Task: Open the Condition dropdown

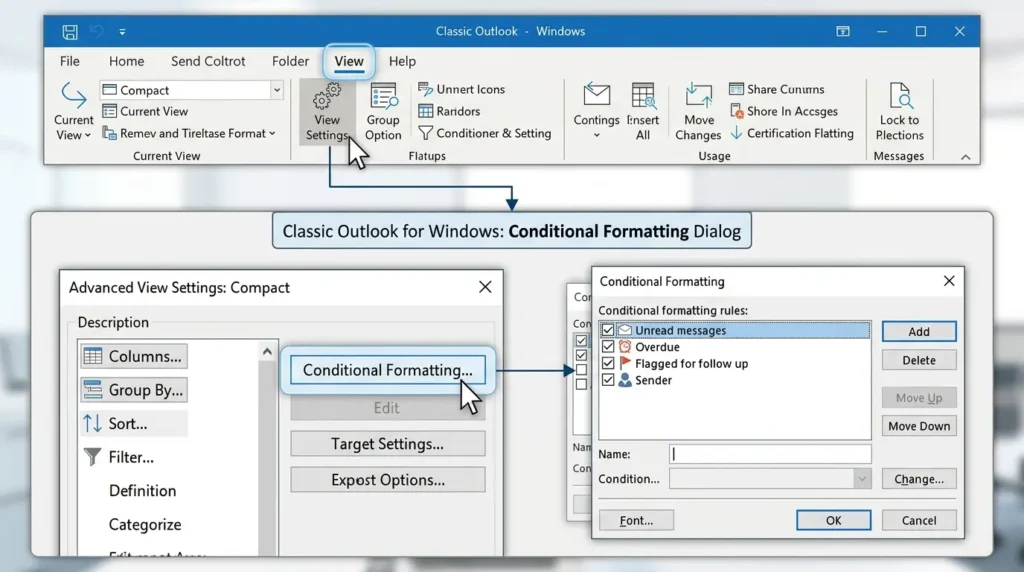Action: 861,479
